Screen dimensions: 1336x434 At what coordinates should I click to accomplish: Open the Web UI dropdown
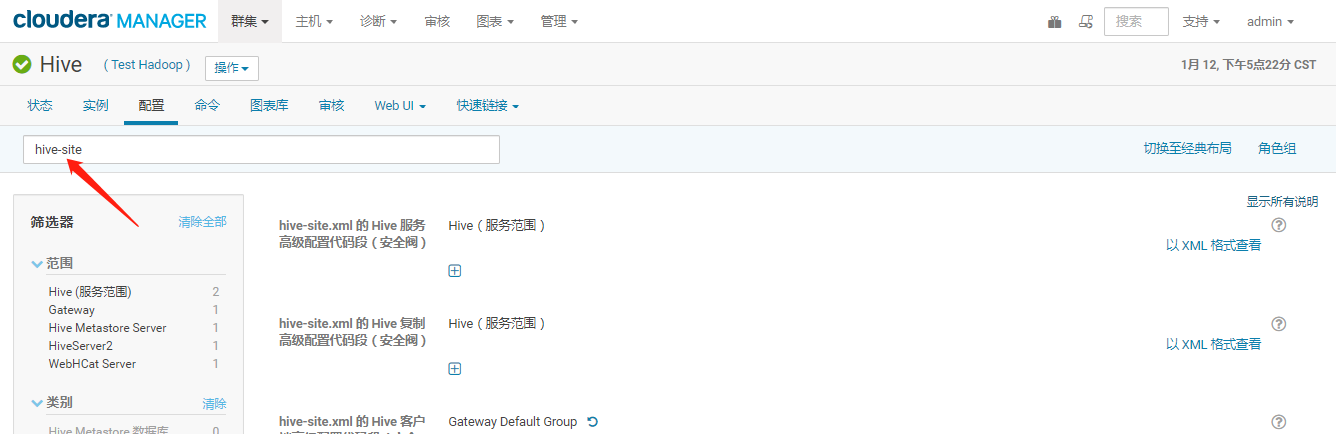(x=400, y=106)
